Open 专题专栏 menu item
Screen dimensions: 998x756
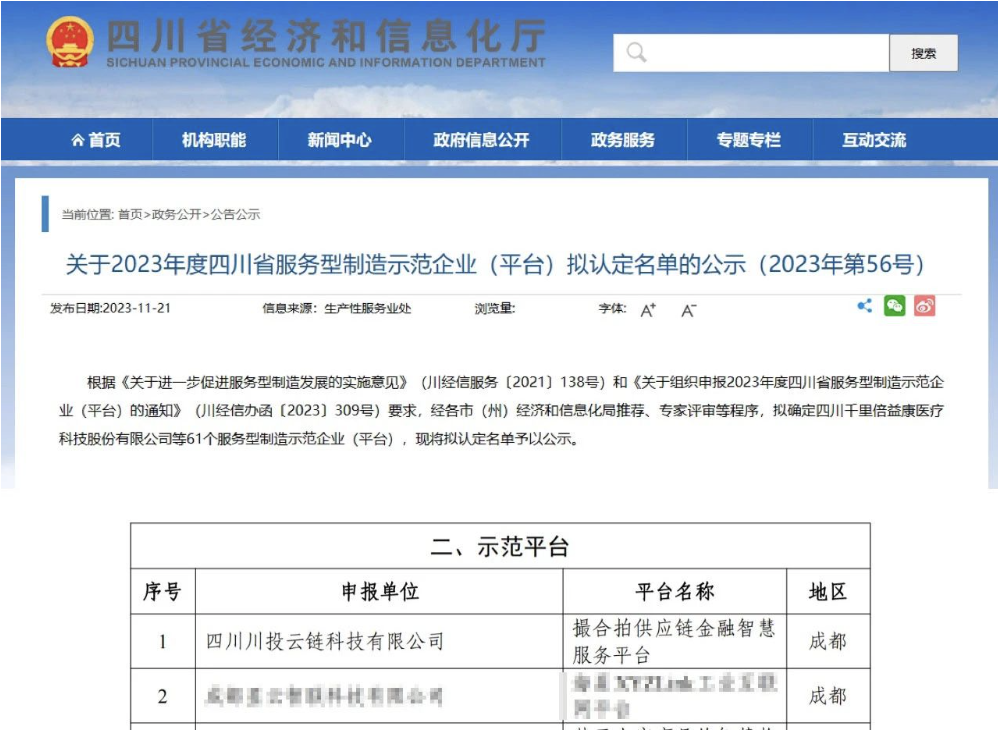[748, 139]
